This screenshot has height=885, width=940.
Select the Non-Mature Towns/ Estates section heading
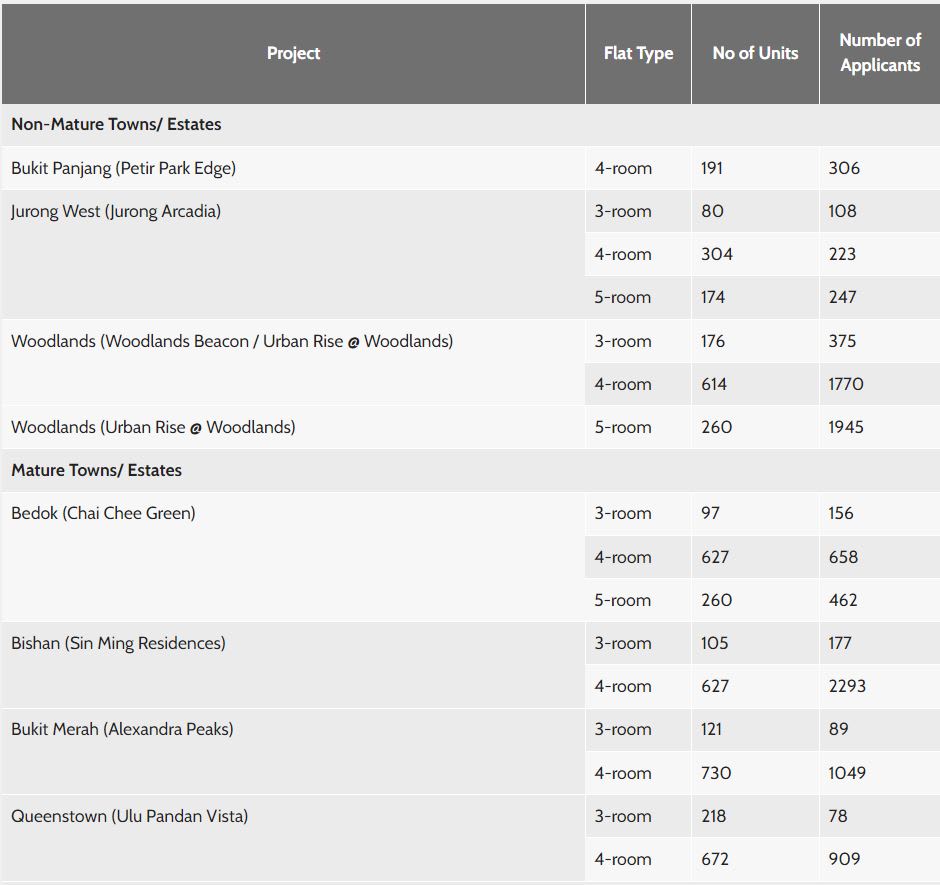[116, 125]
